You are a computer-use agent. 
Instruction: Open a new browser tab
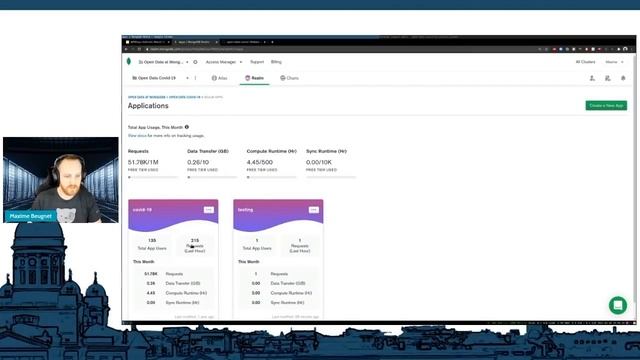(272, 42)
